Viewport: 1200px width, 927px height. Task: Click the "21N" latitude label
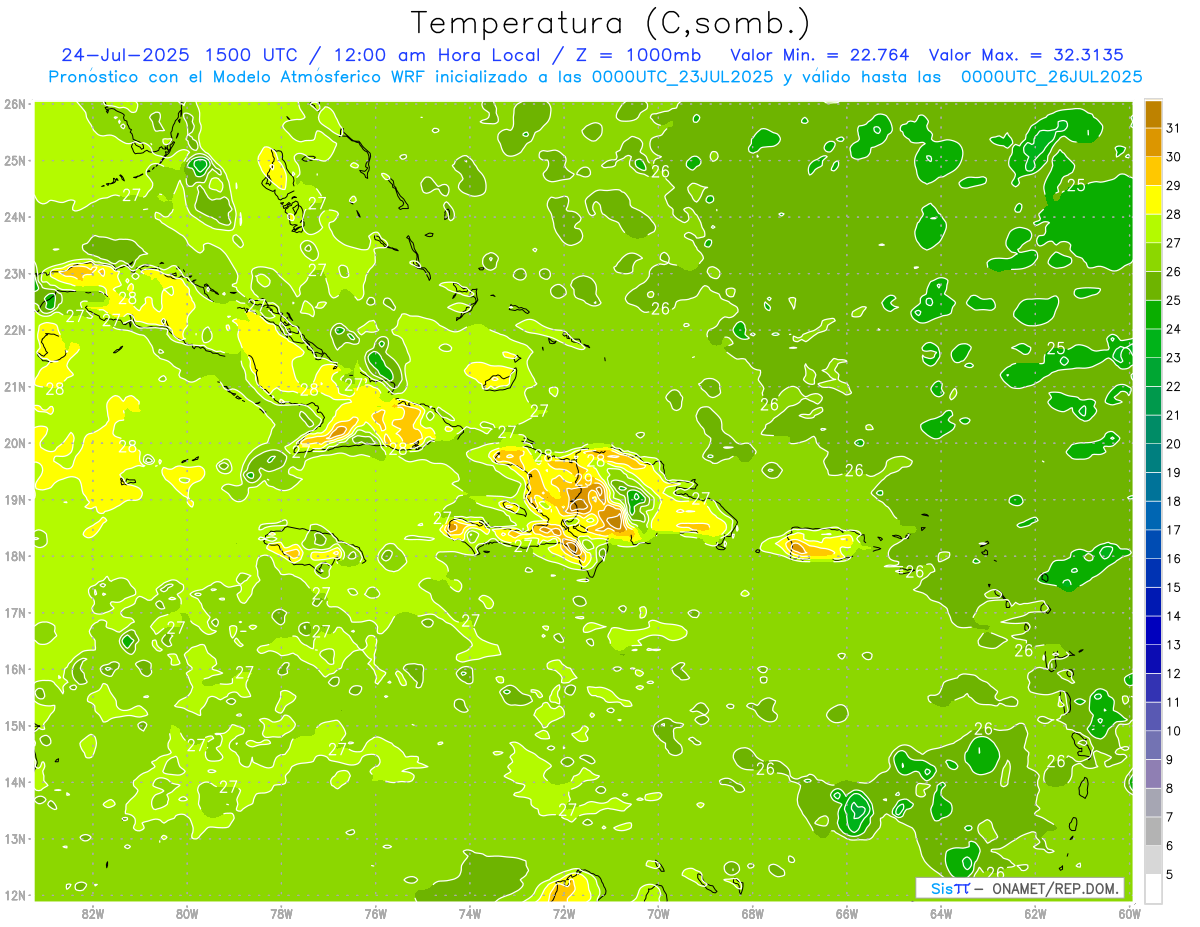tap(14, 386)
